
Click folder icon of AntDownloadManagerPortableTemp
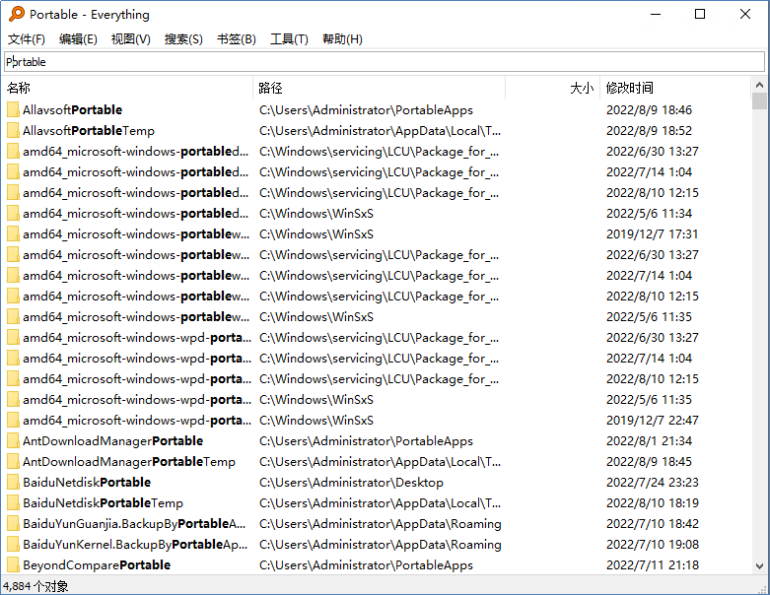point(13,461)
